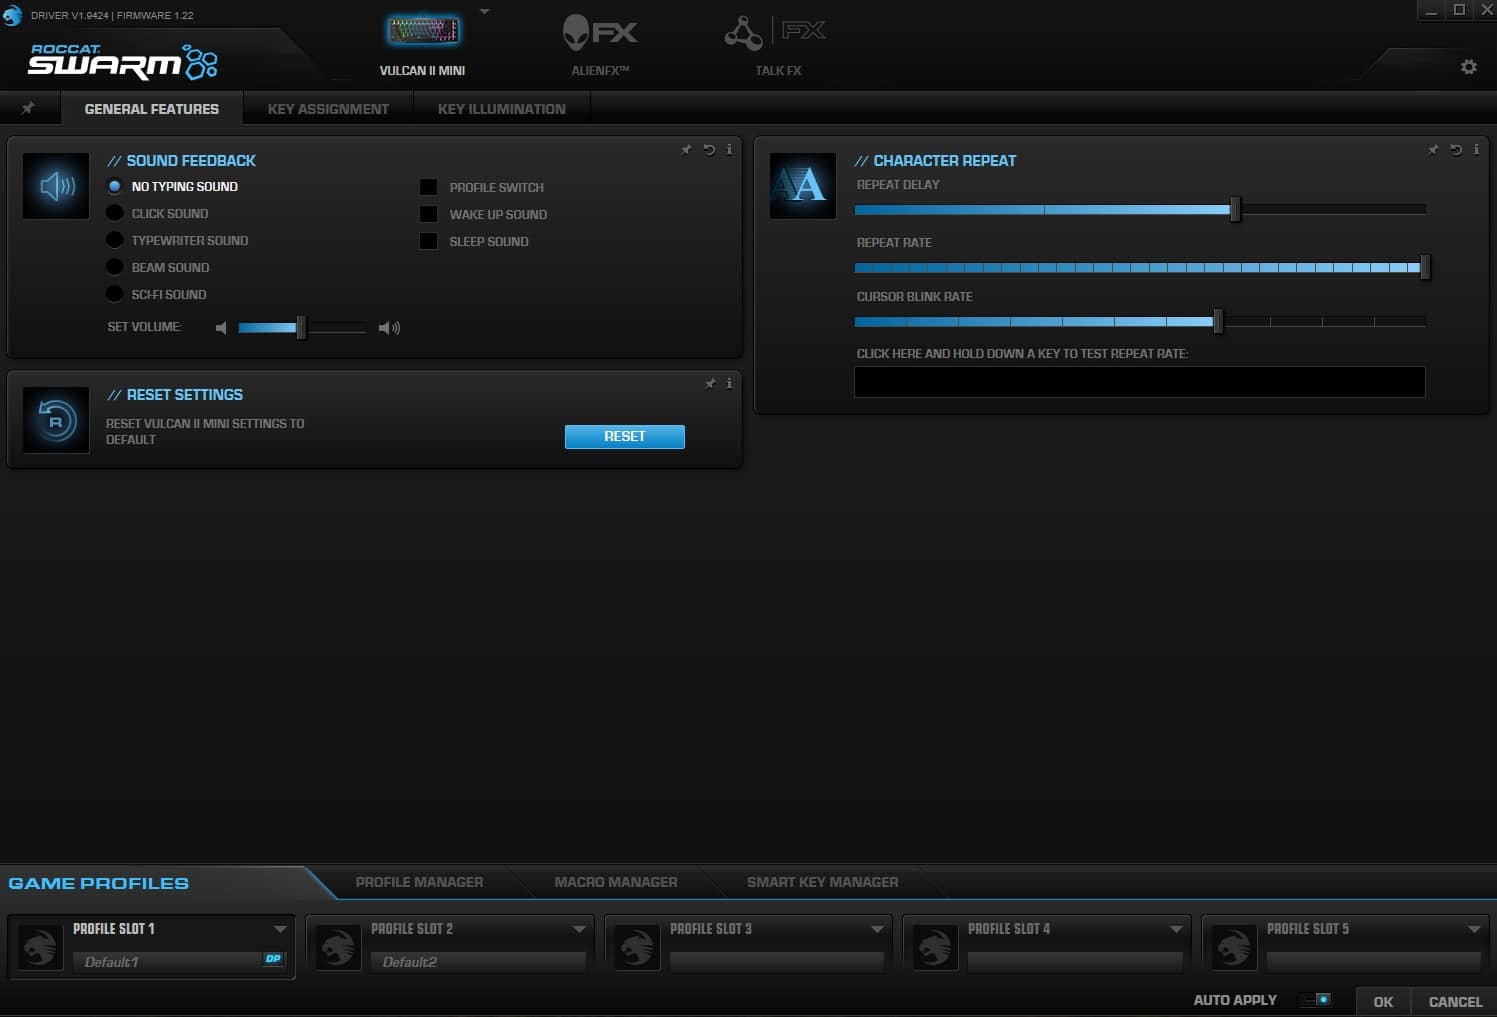Click the Reset Settings R icon
This screenshot has height=1017, width=1497.
click(56, 420)
